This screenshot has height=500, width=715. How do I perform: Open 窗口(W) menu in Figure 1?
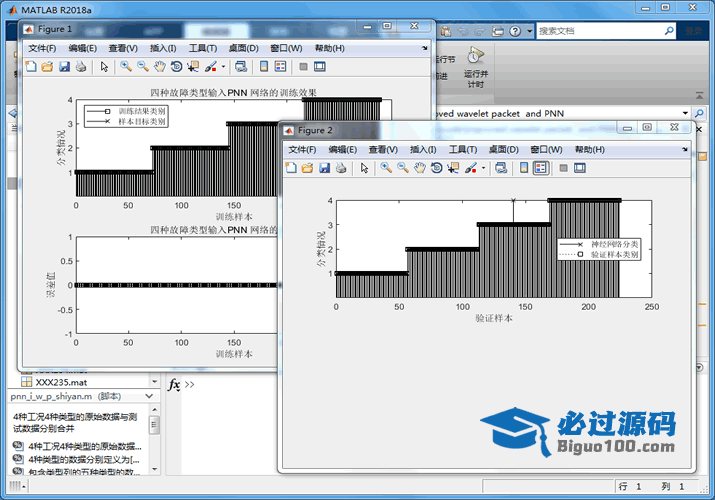pyautogui.click(x=286, y=48)
